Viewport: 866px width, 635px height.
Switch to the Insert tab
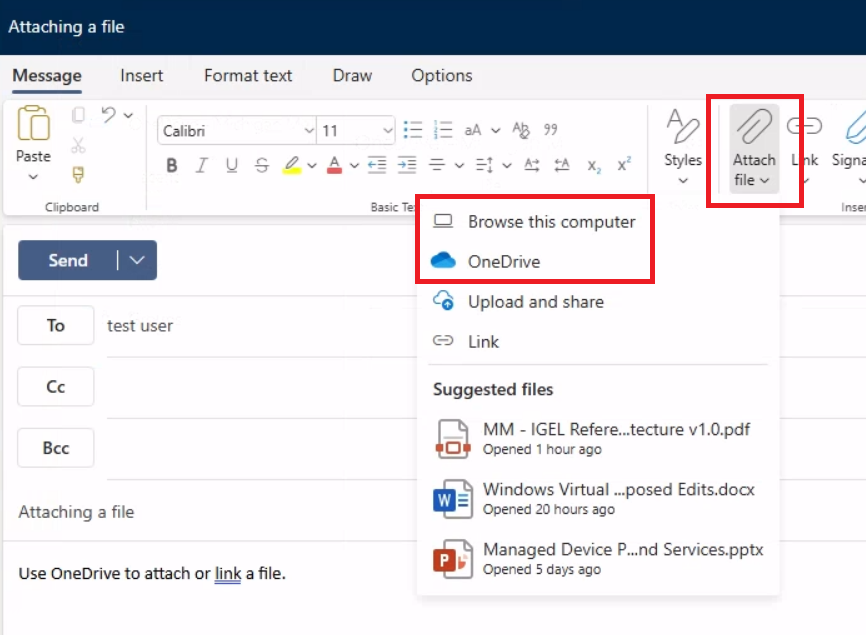pos(142,76)
